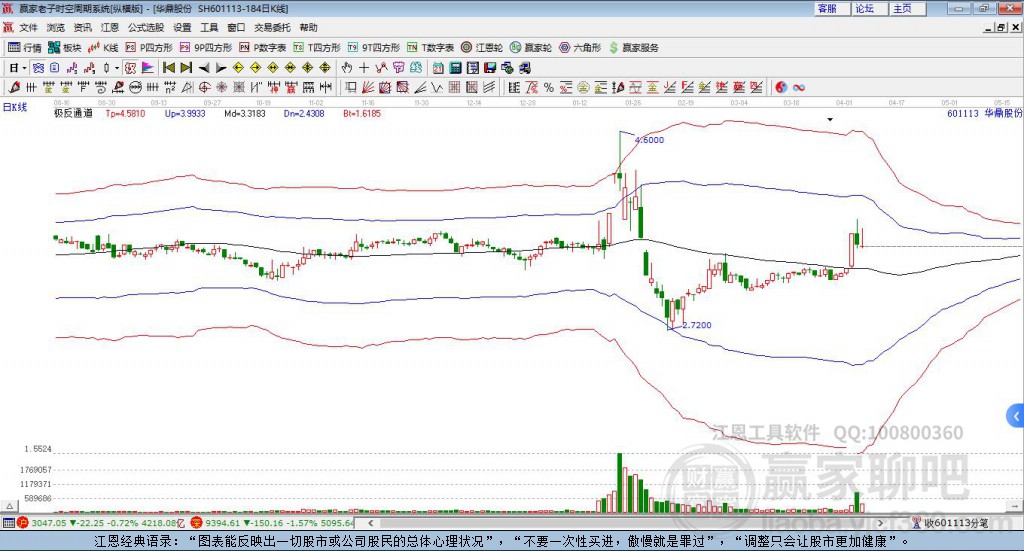Open the calendar icon numbered 21
This screenshot has height=551, width=1024.
pos(438,67)
